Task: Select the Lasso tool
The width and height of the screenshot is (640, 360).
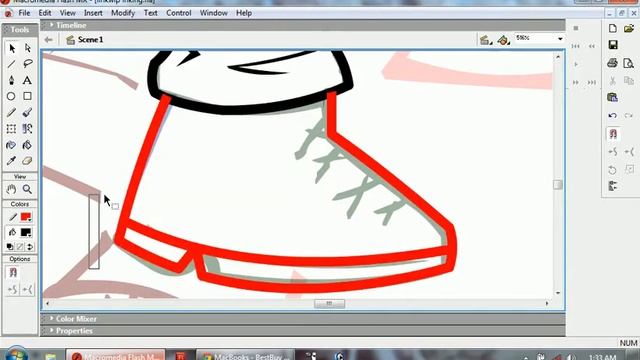Action: [x=27, y=64]
